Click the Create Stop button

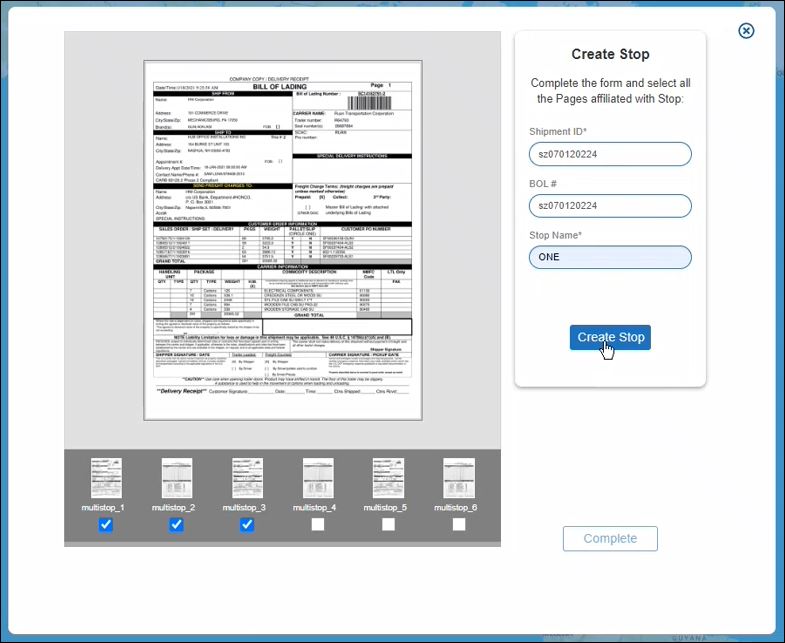point(610,338)
